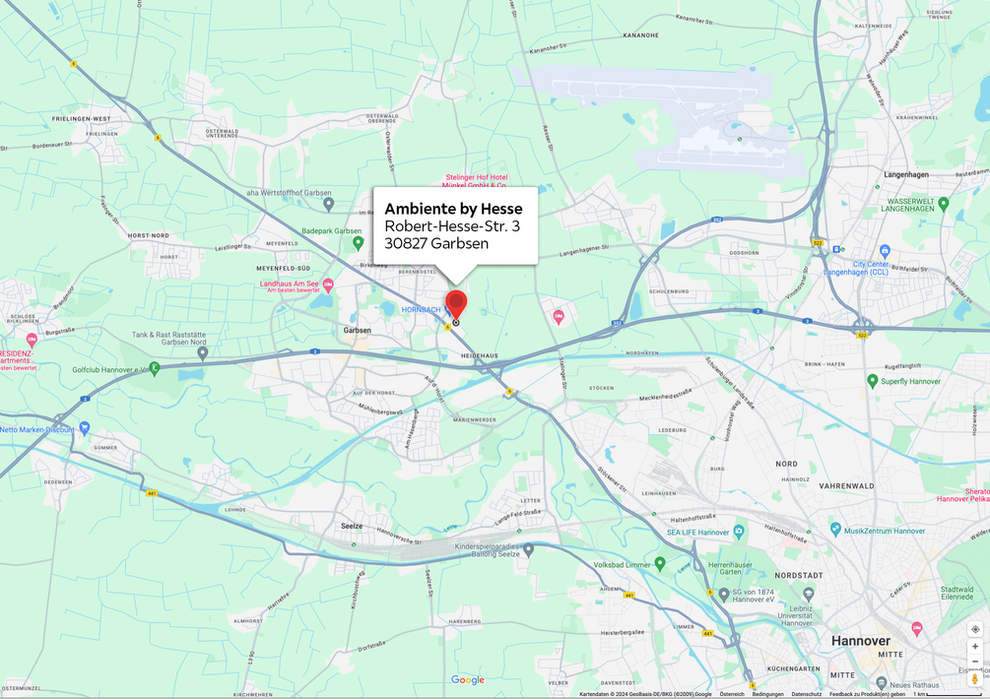Open the Wasserwelt Langenhagen marker
Viewport: 990px width, 699px height.
pyautogui.click(x=943, y=204)
